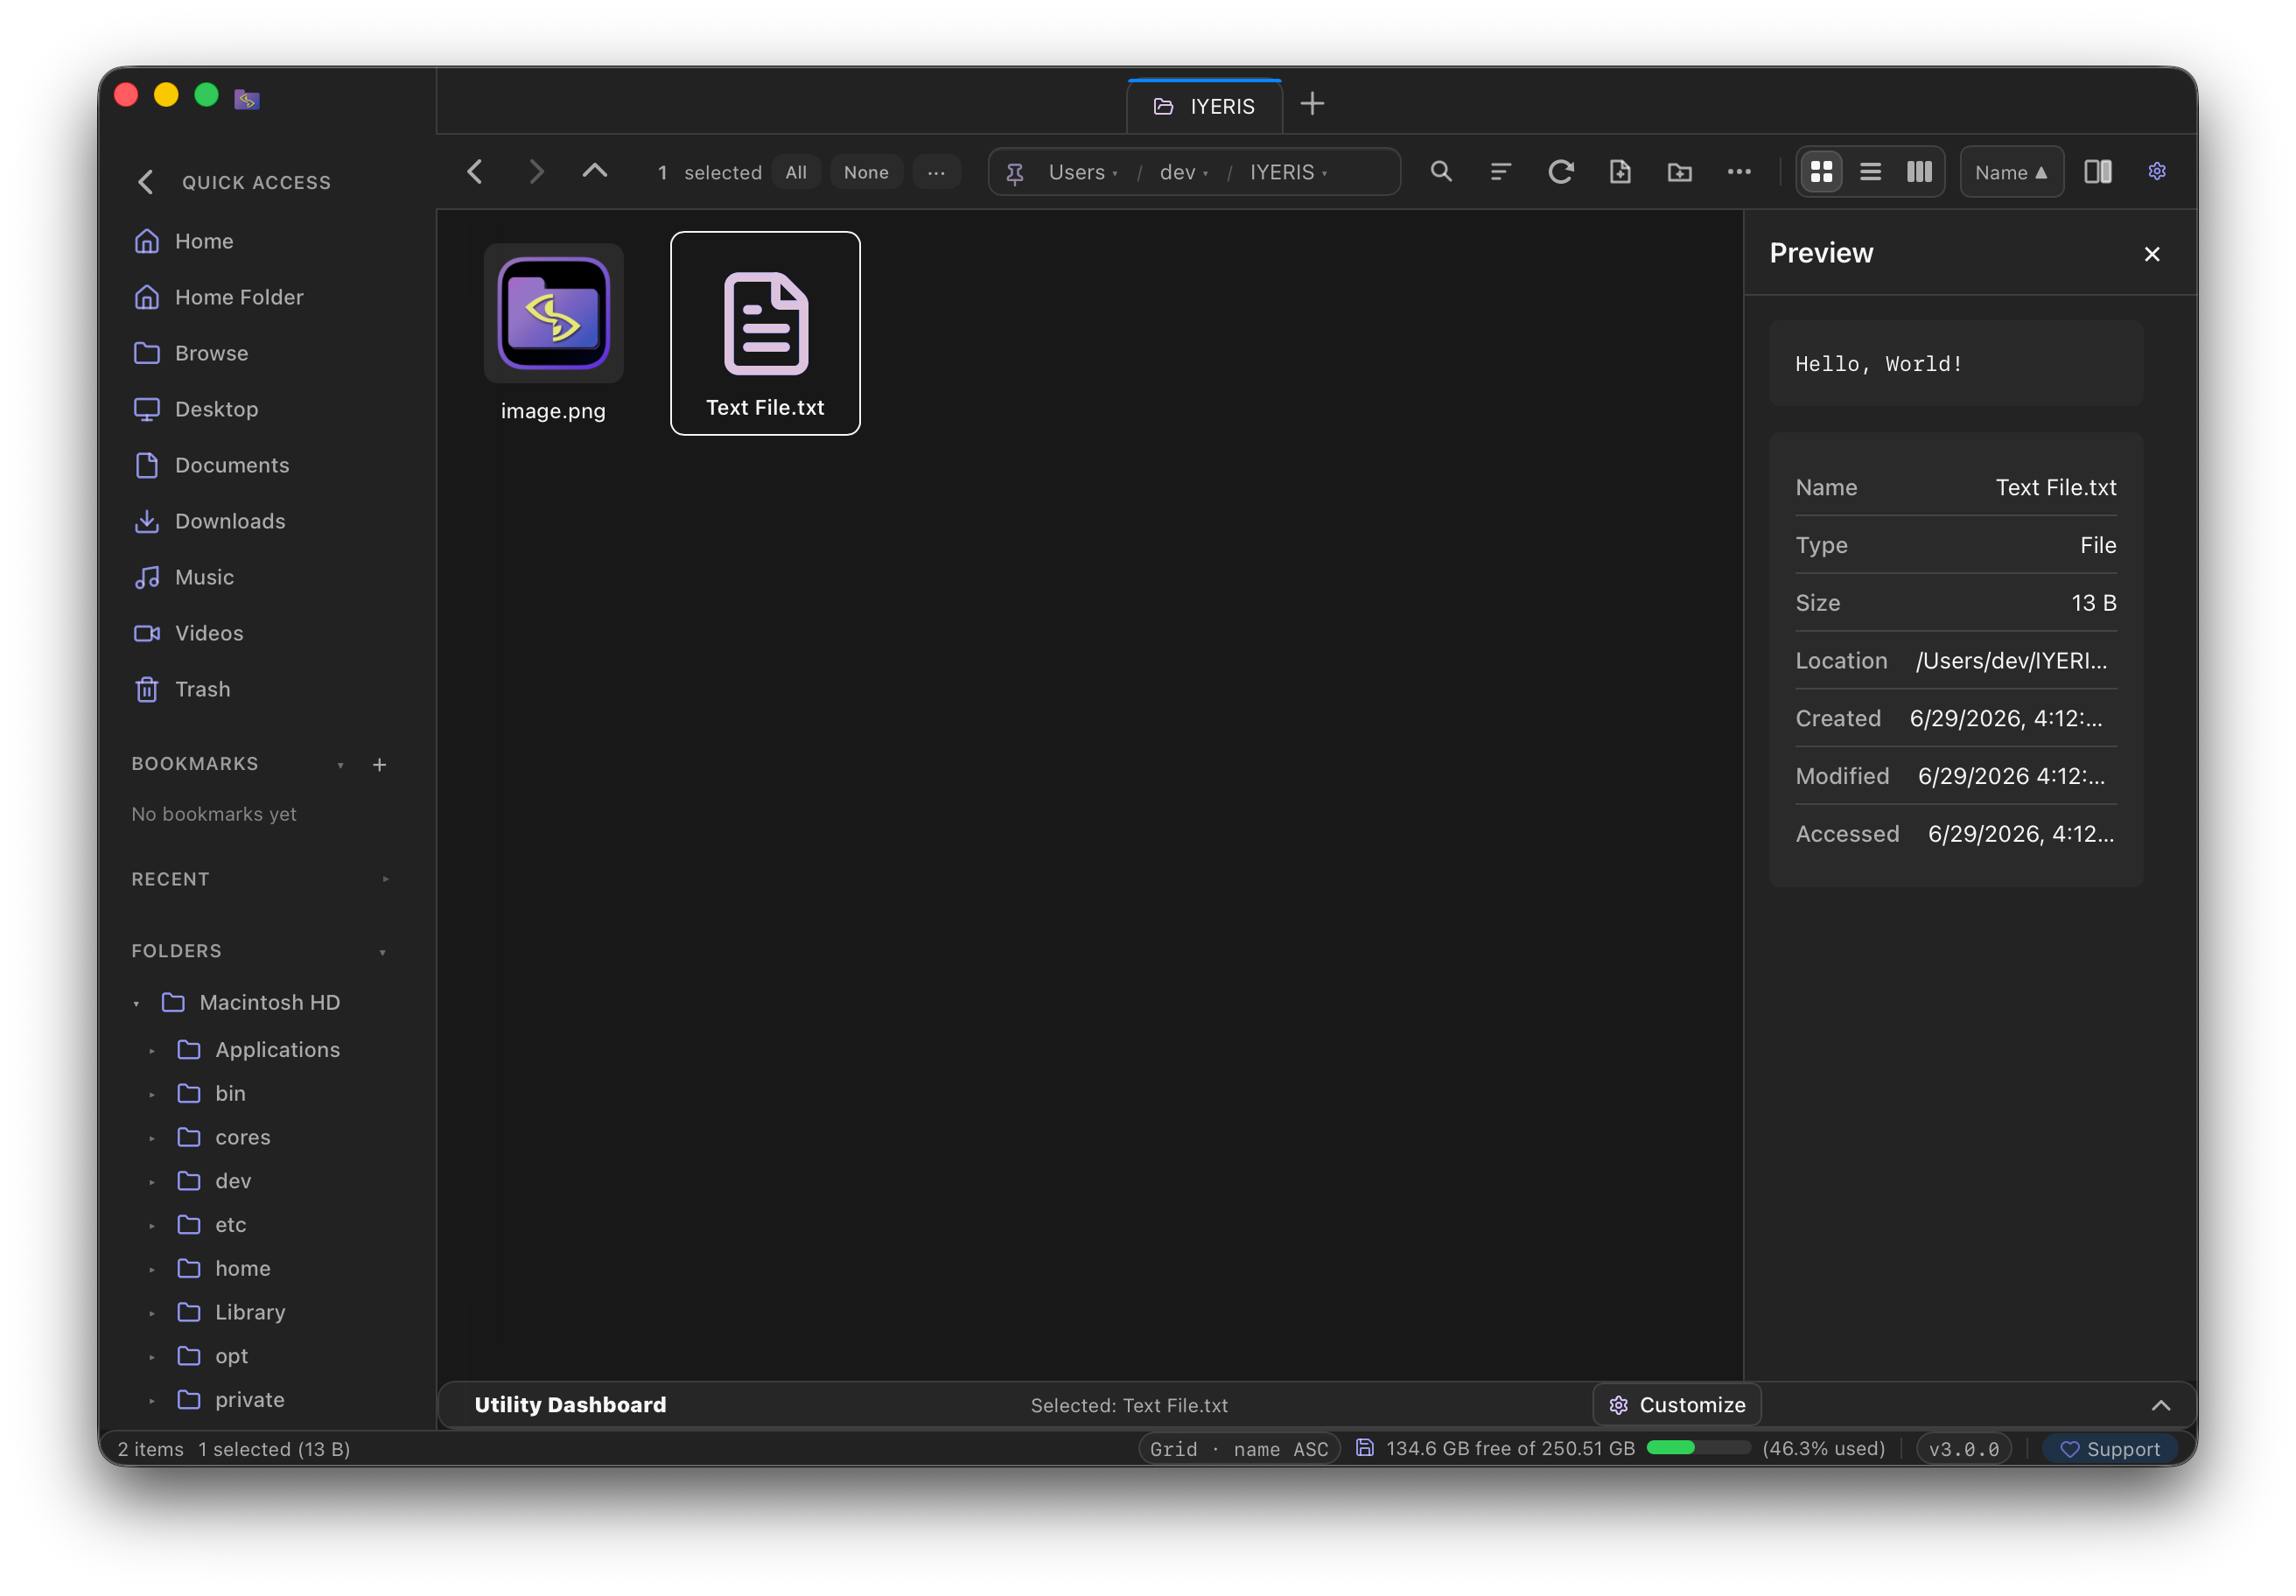
Task: Expand the Applications folder in tree
Action: tap(152, 1050)
